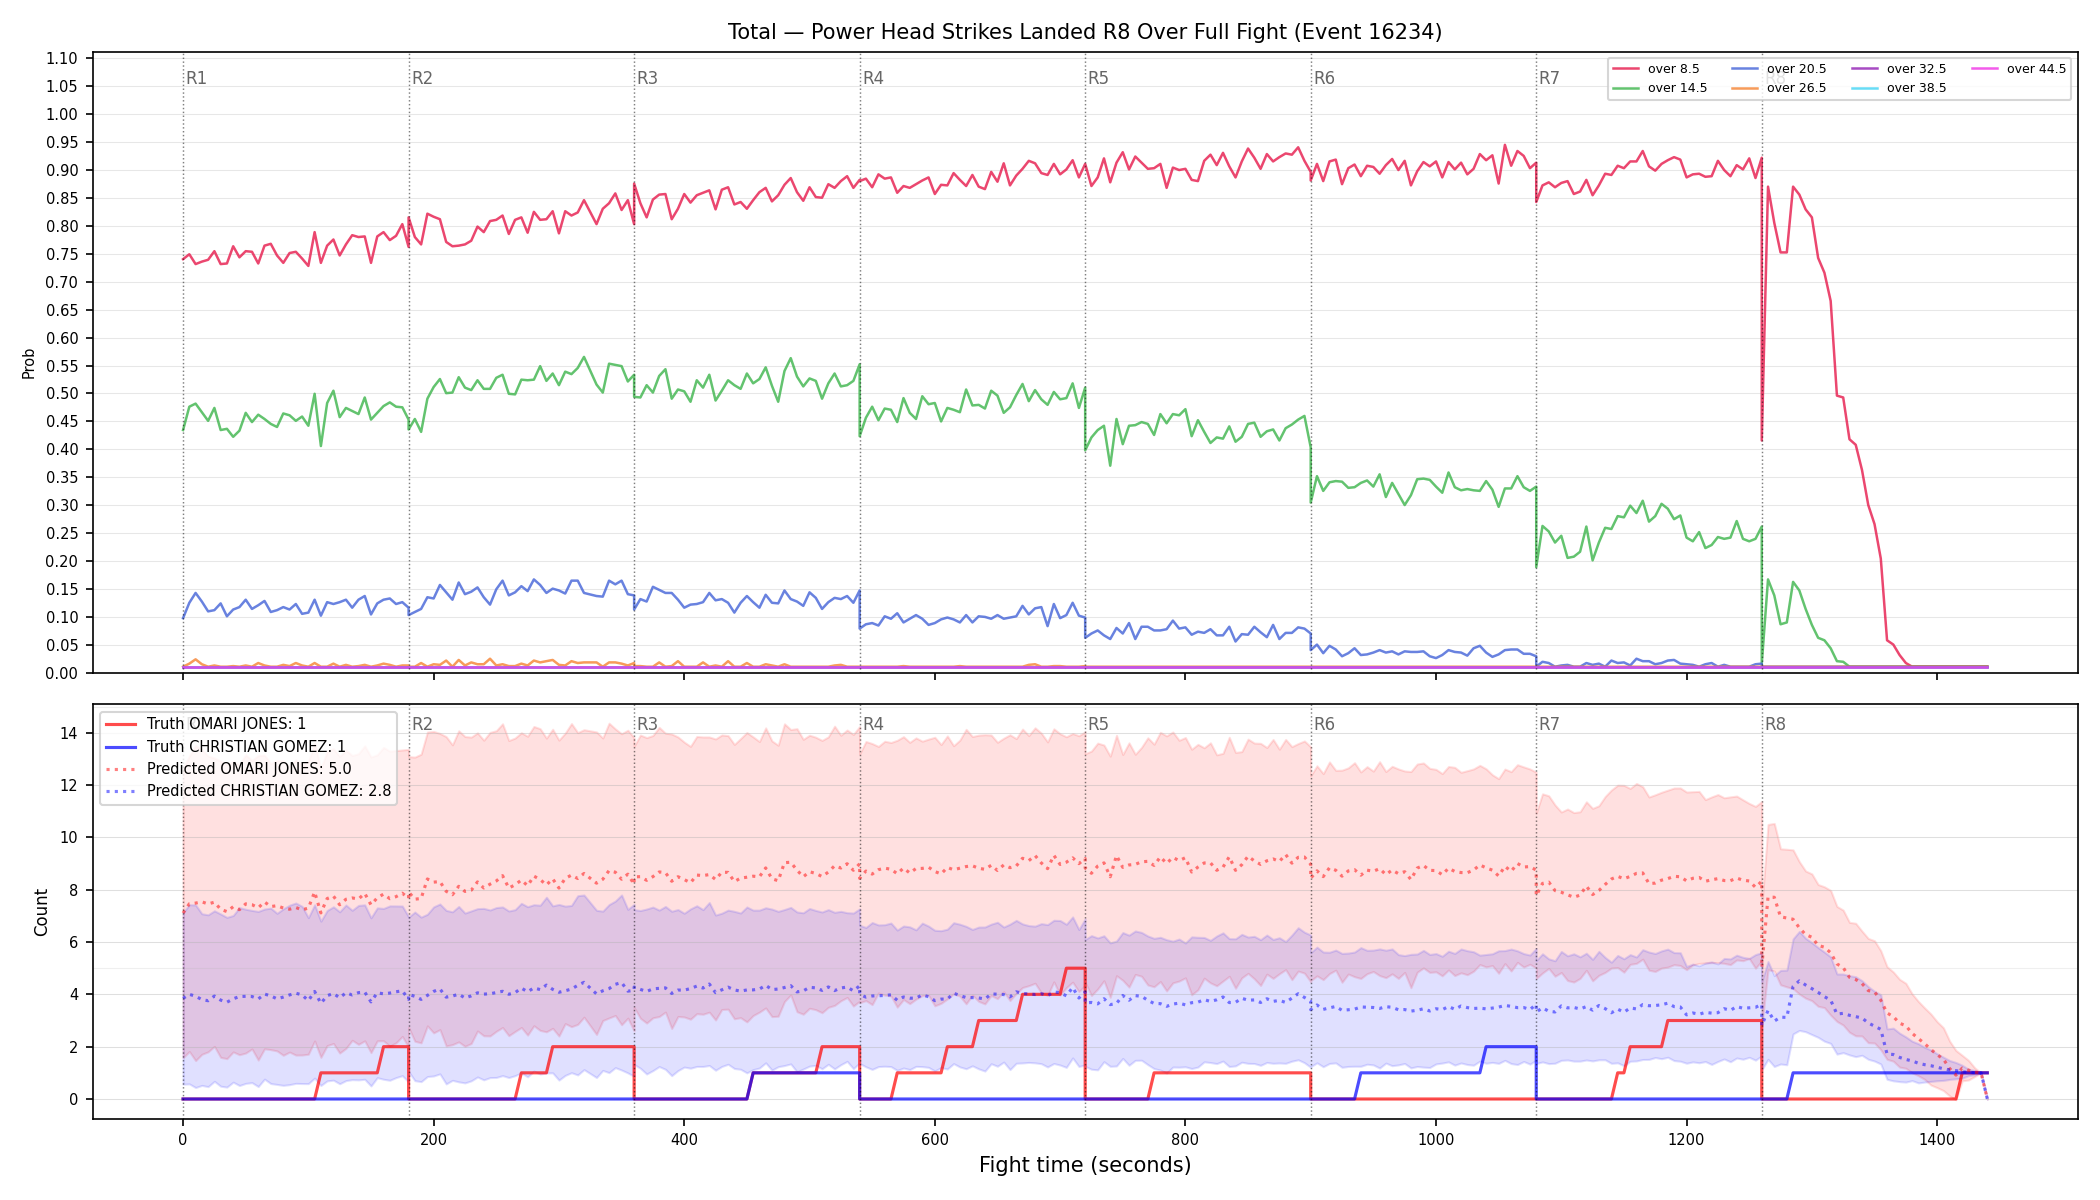Select the 'over 14.5' legend entry
This screenshot has width=2100, height=1200.
[1659, 88]
